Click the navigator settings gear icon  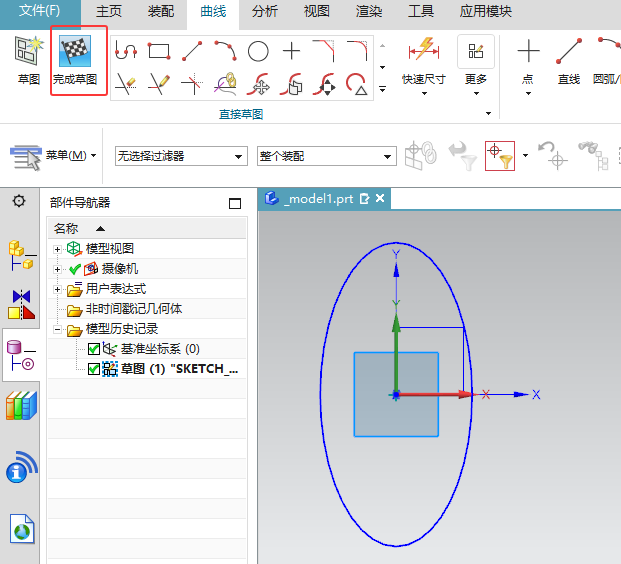pyautogui.click(x=19, y=201)
